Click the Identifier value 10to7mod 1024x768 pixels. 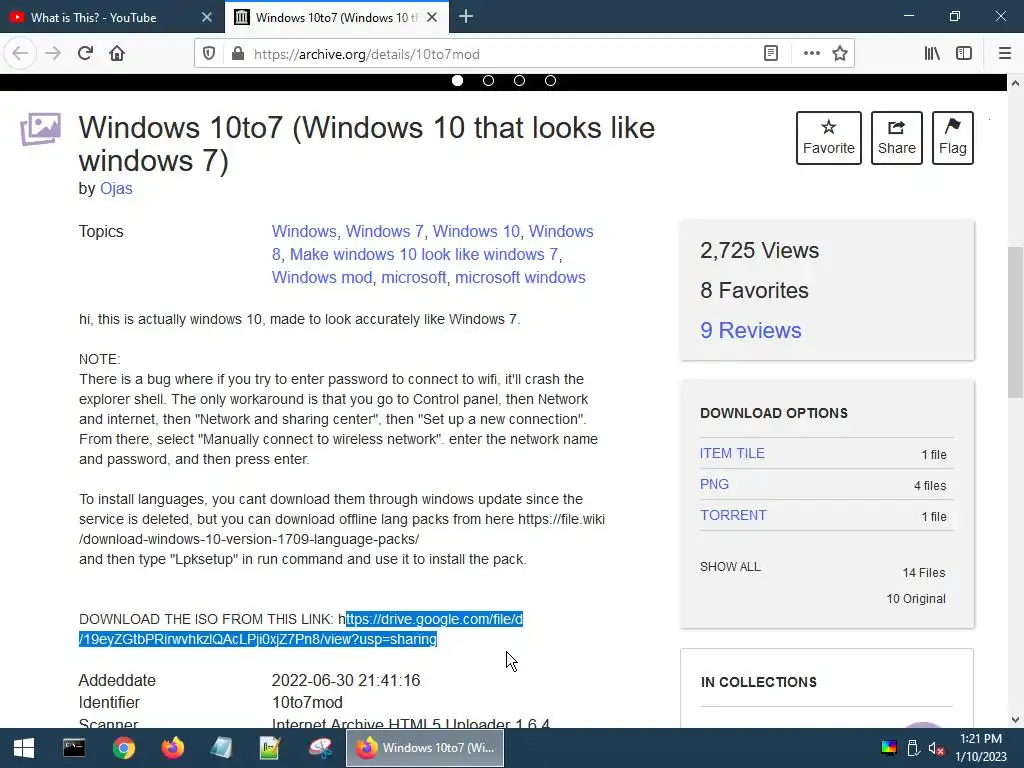pos(307,702)
